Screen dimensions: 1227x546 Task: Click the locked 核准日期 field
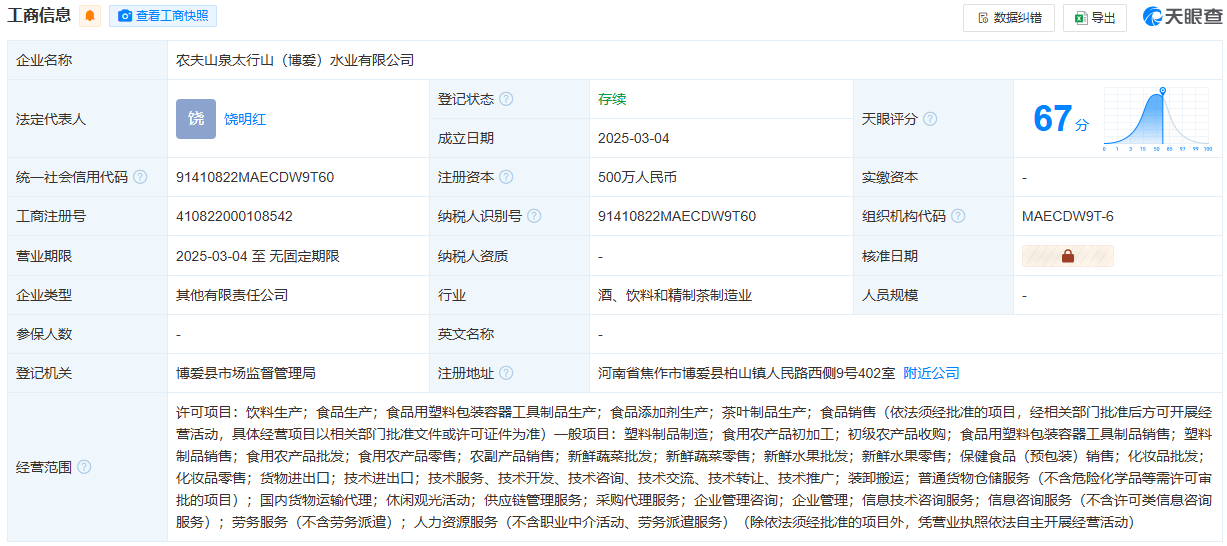1067,256
